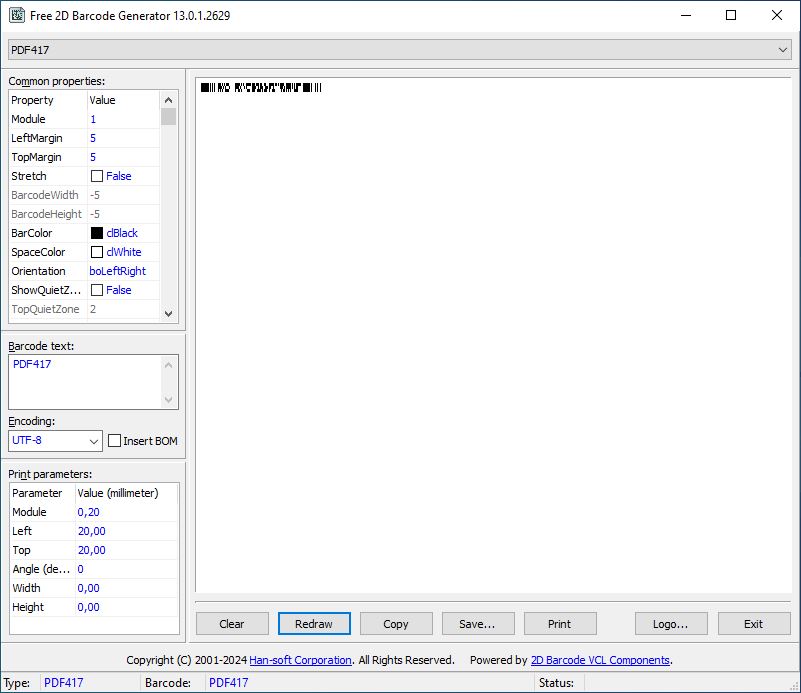The image size is (801, 693).
Task: Select the BarcodeHeight property row
Action: (x=84, y=214)
